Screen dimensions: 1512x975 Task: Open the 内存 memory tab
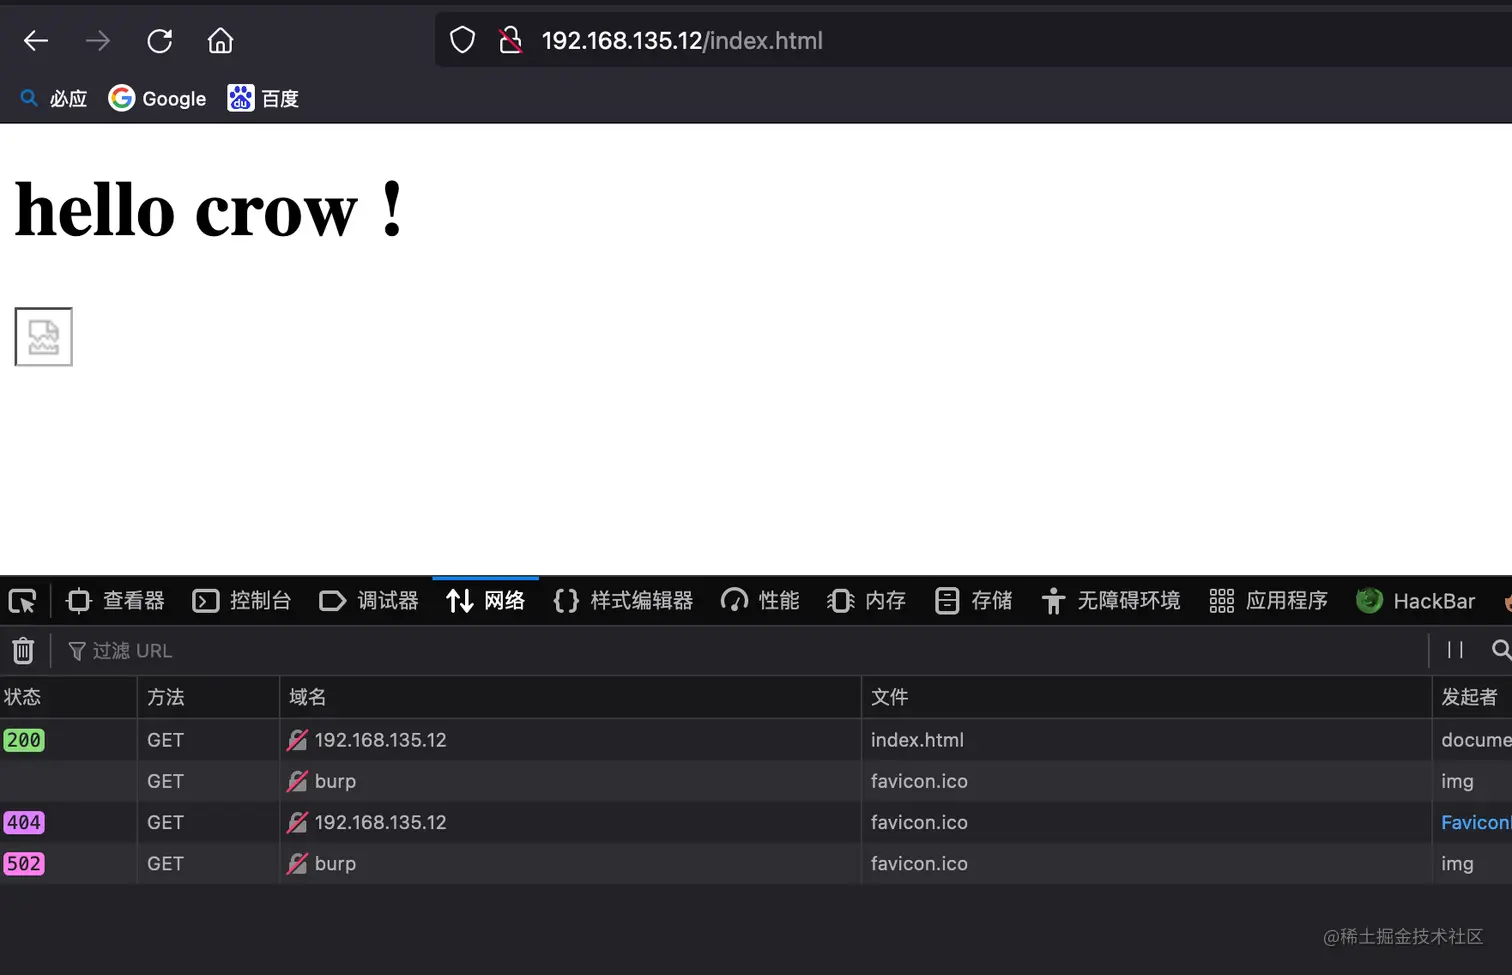click(x=866, y=601)
